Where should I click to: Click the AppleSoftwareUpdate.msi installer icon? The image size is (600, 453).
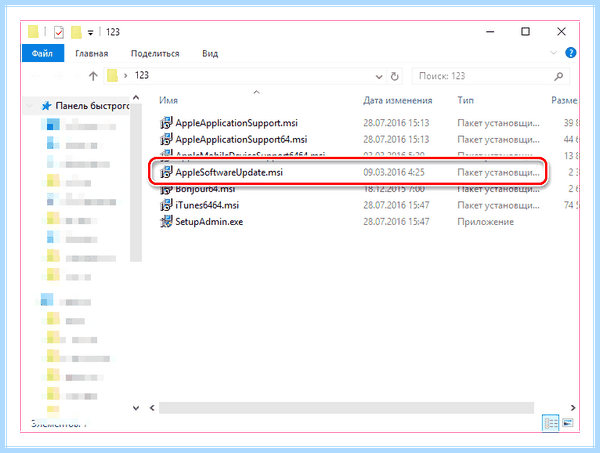[x=166, y=172]
